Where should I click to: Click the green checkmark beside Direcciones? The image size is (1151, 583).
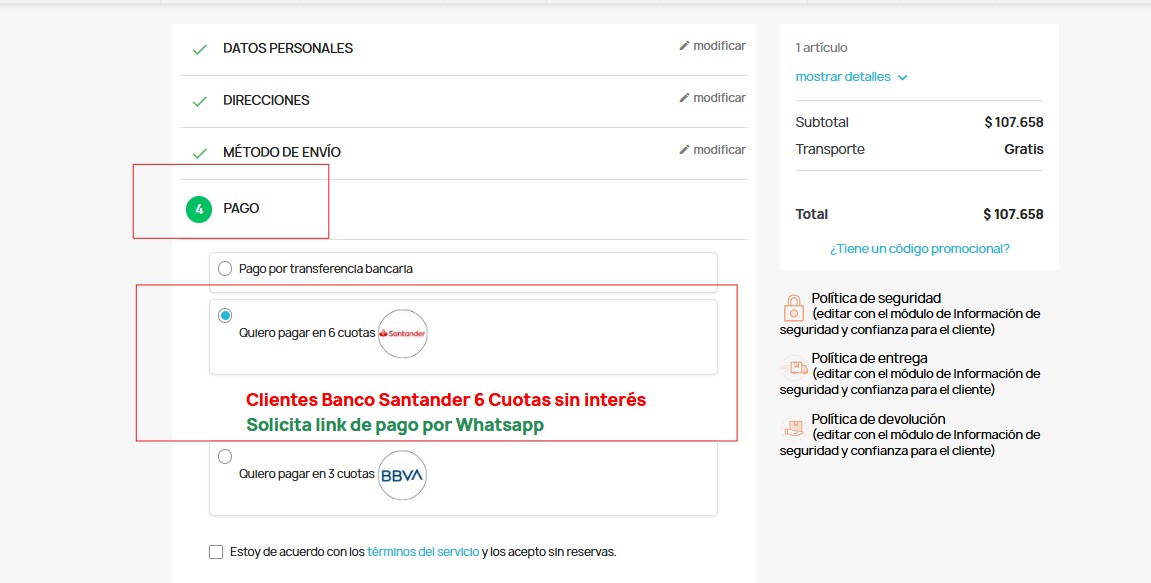(200, 101)
